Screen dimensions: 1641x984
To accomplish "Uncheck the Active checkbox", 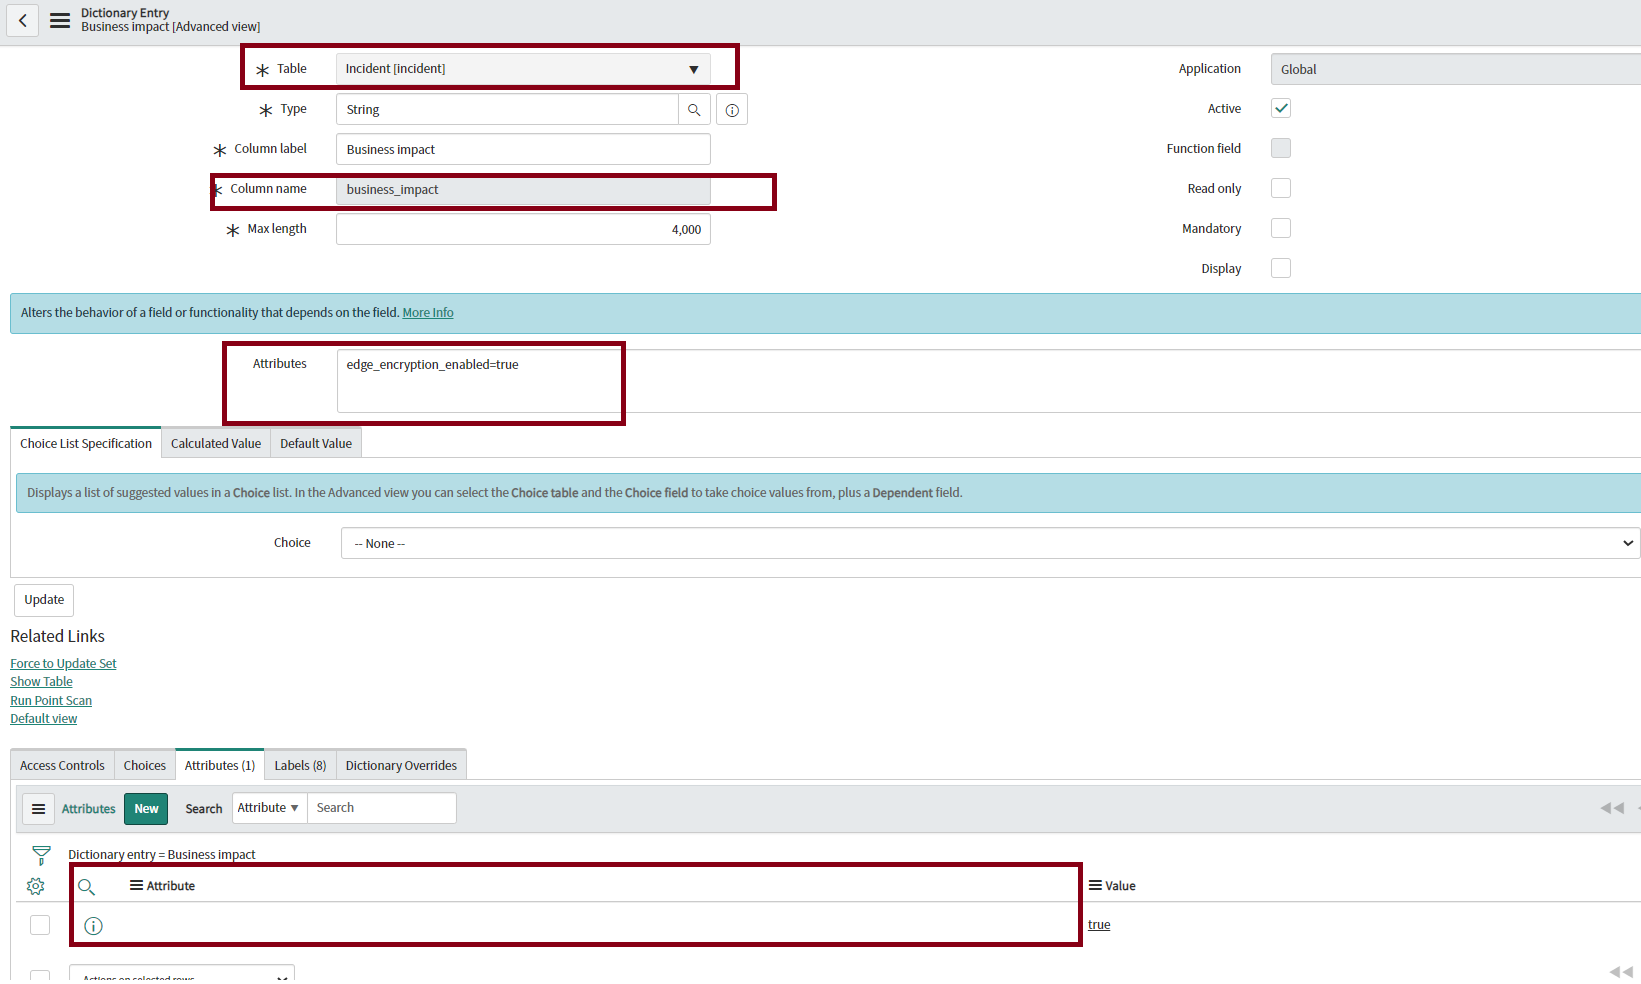I will [1280, 108].
